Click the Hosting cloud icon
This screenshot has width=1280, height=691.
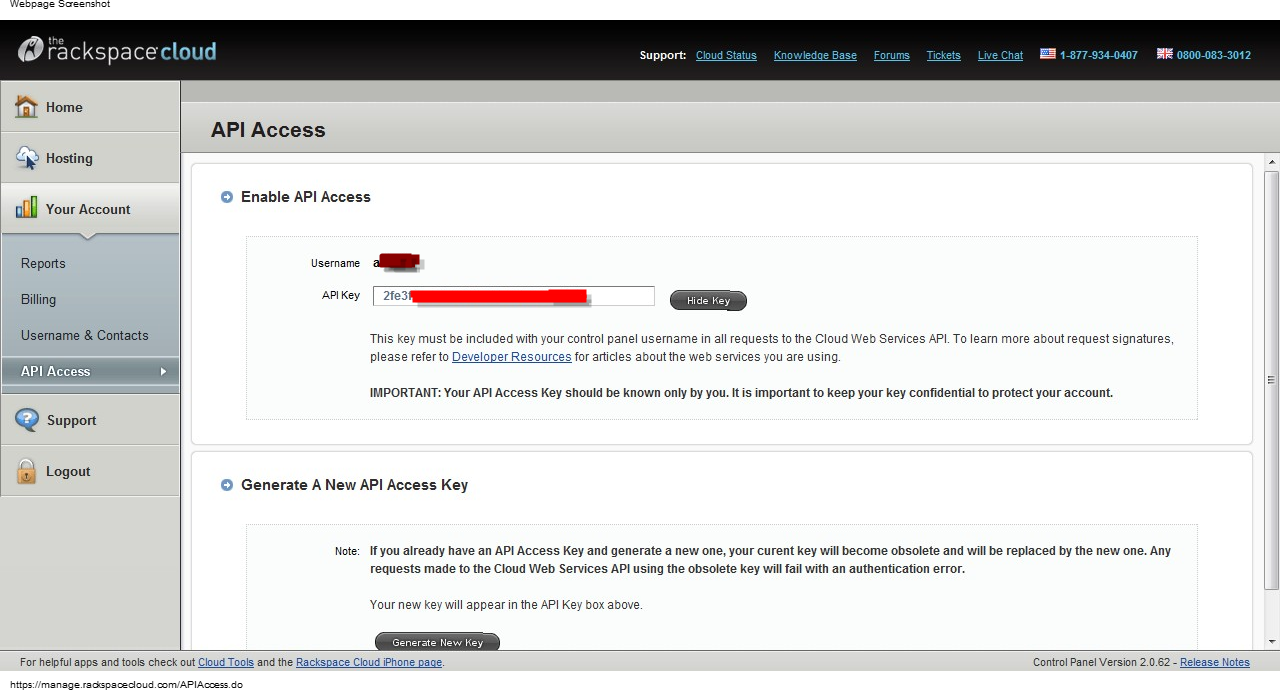point(27,158)
